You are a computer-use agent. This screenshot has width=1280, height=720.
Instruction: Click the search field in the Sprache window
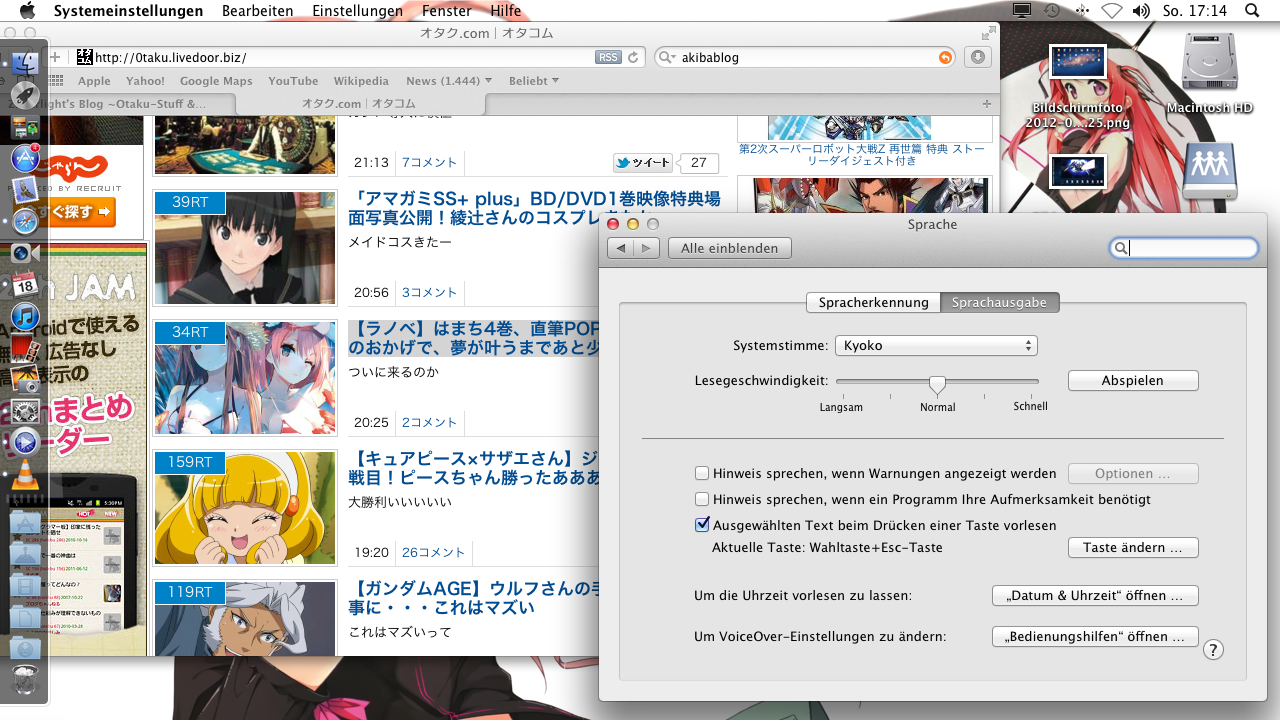pos(1184,248)
